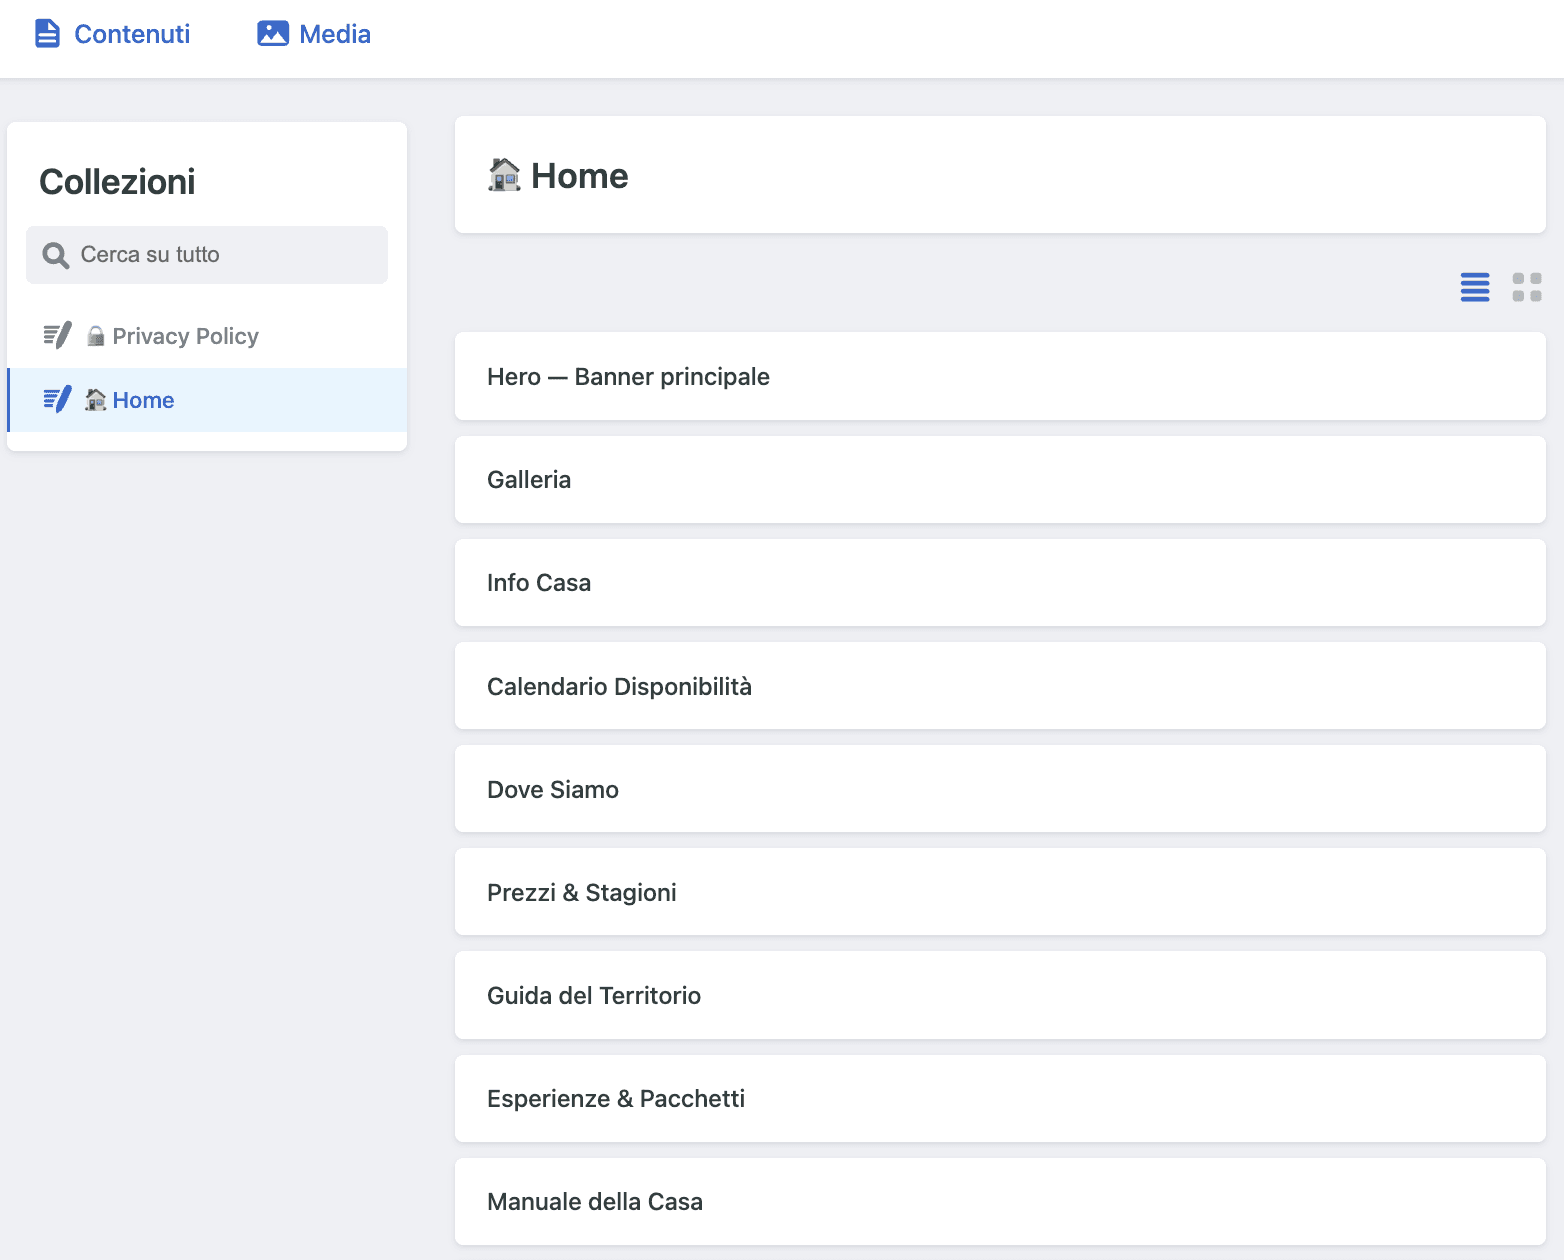Screen dimensions: 1564x1260
Task: Click the Home page heading
Action: (558, 176)
